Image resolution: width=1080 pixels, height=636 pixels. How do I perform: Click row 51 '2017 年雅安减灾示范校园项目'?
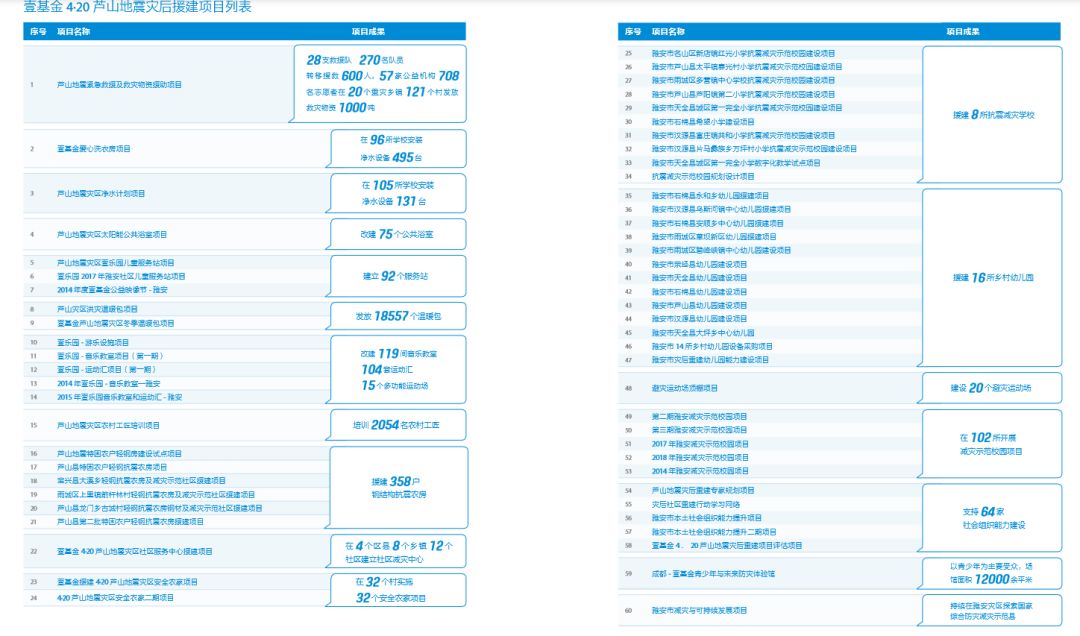click(x=700, y=444)
